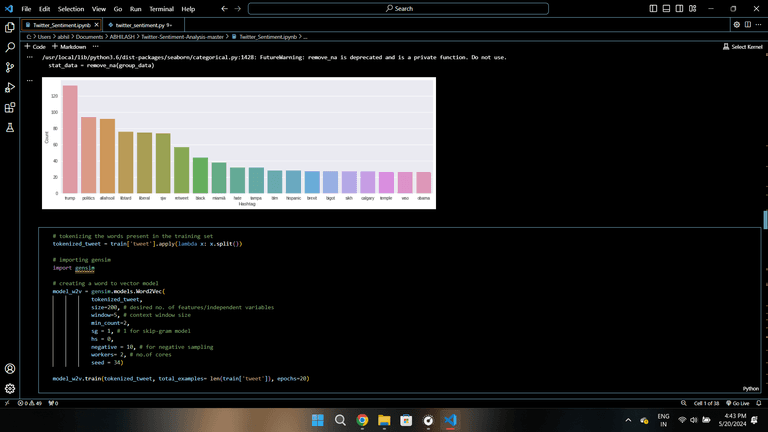Screen dimensions: 768x432
Task: Open the Terminal menu
Action: click(x=161, y=9)
